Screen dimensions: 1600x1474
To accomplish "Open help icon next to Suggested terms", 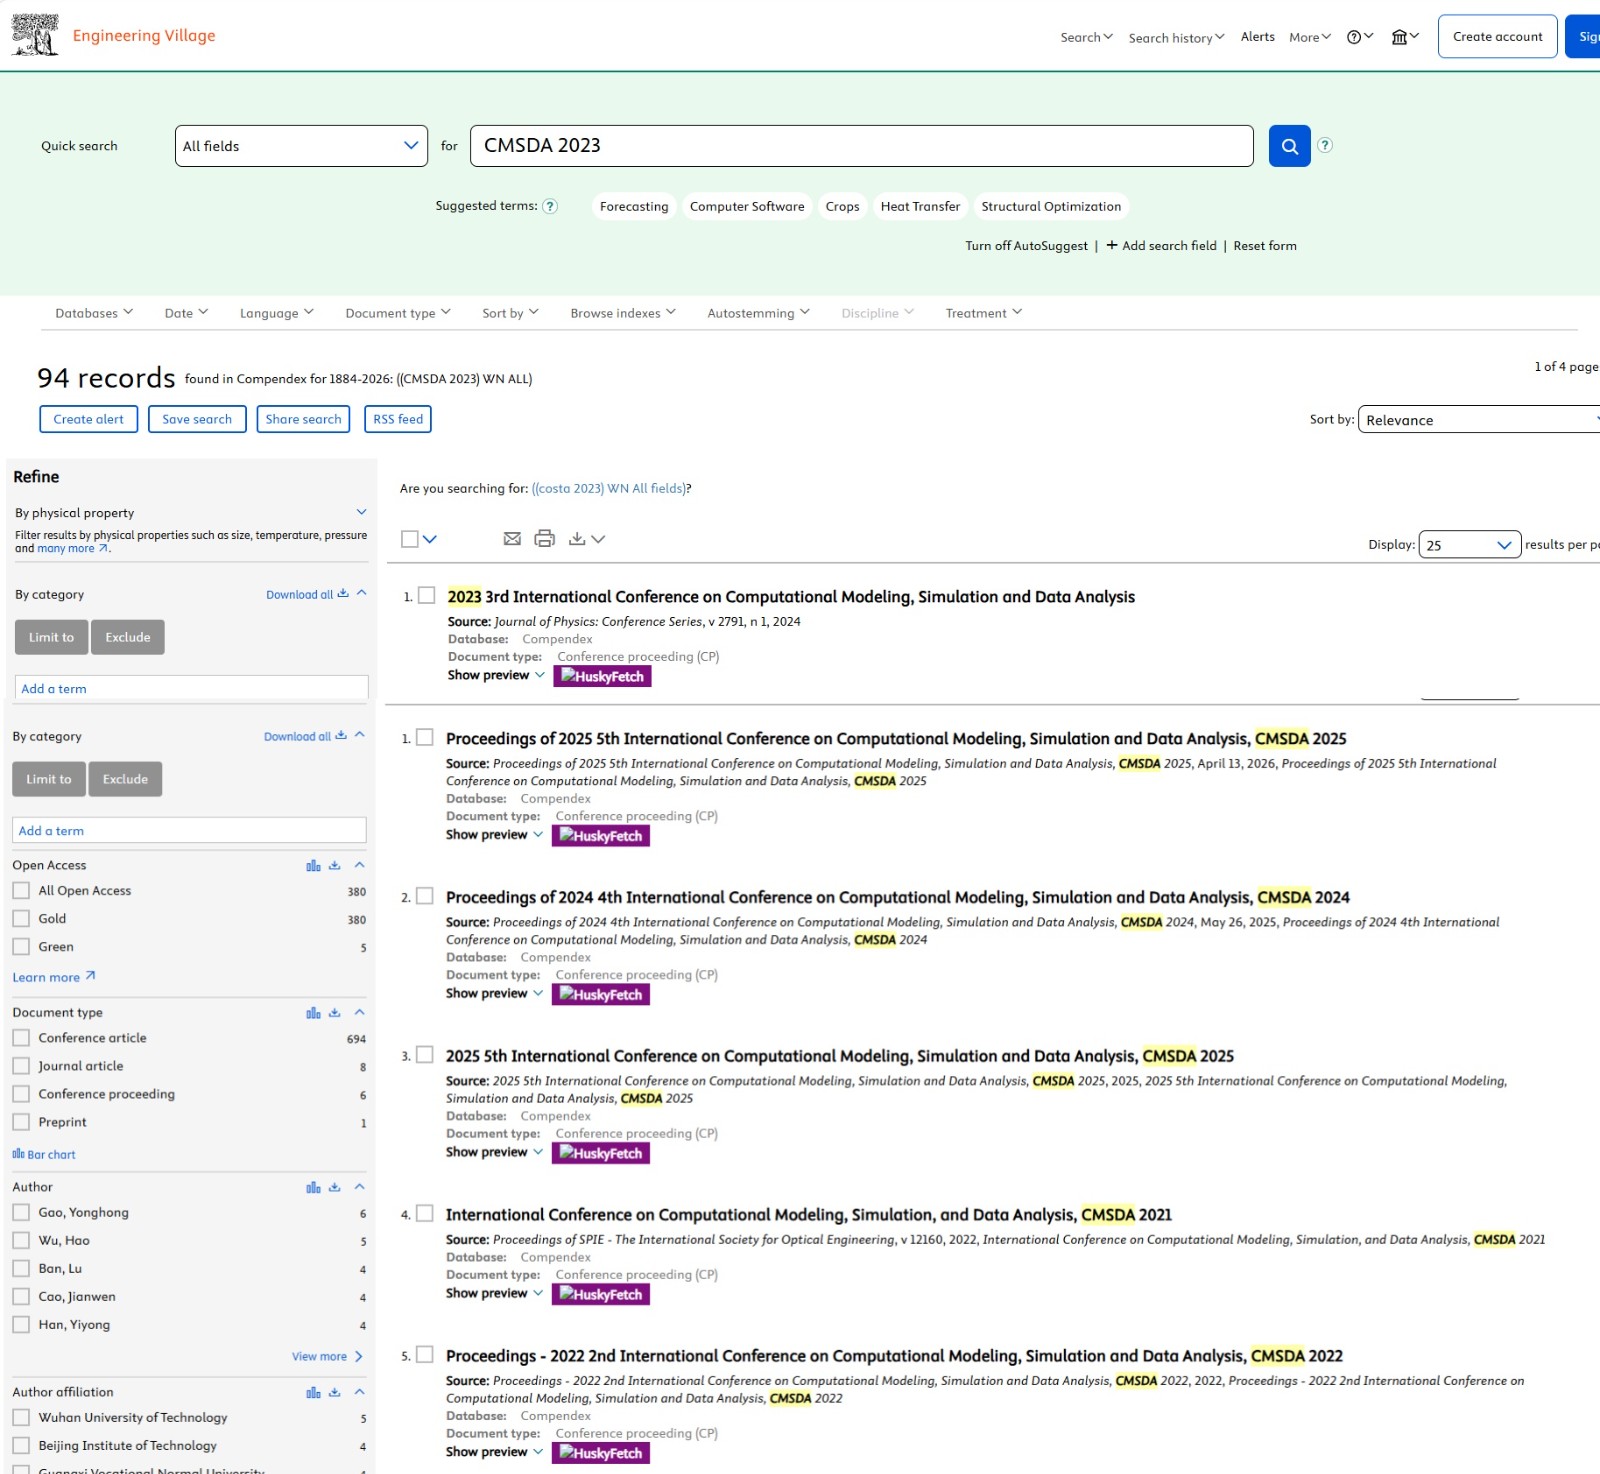I will coord(550,206).
